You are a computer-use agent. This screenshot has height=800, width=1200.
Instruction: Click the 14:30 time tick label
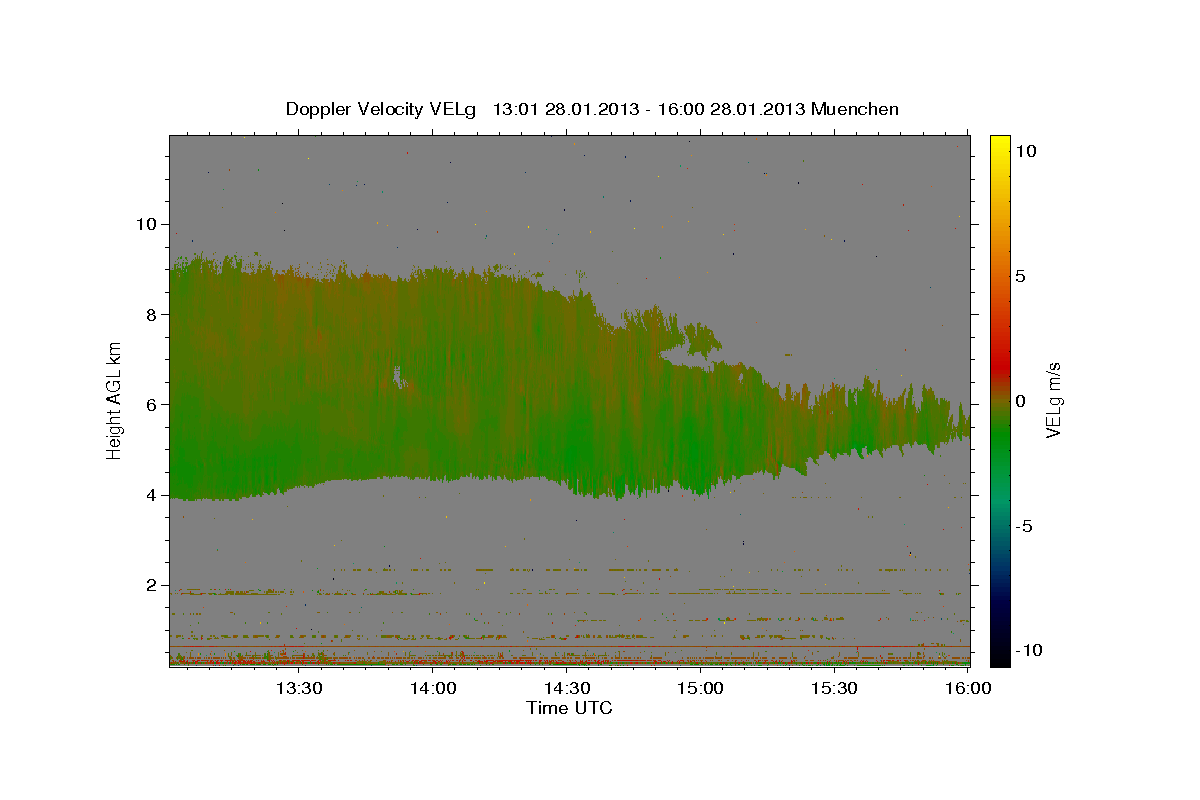pos(567,689)
